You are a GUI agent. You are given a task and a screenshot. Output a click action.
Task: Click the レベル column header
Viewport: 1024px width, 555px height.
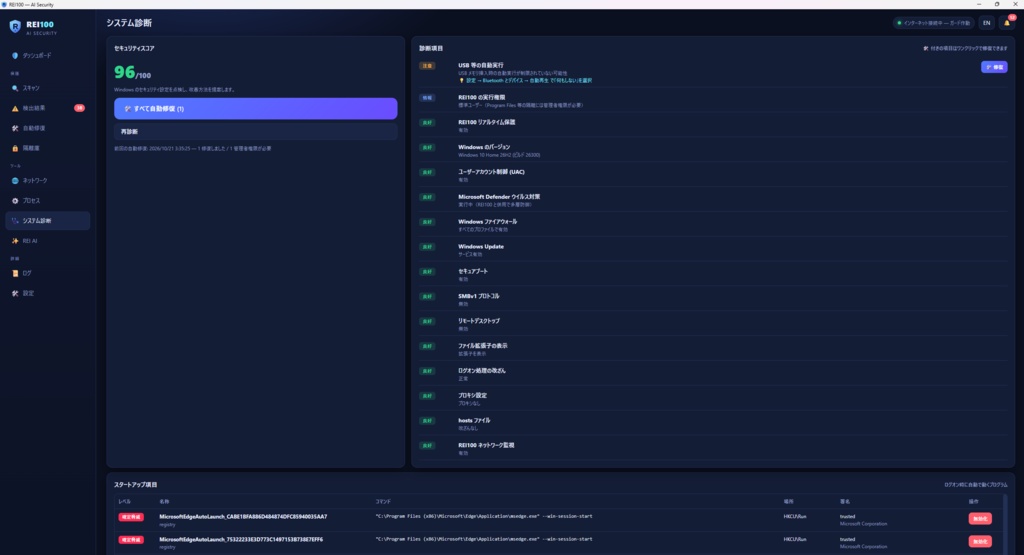point(125,501)
